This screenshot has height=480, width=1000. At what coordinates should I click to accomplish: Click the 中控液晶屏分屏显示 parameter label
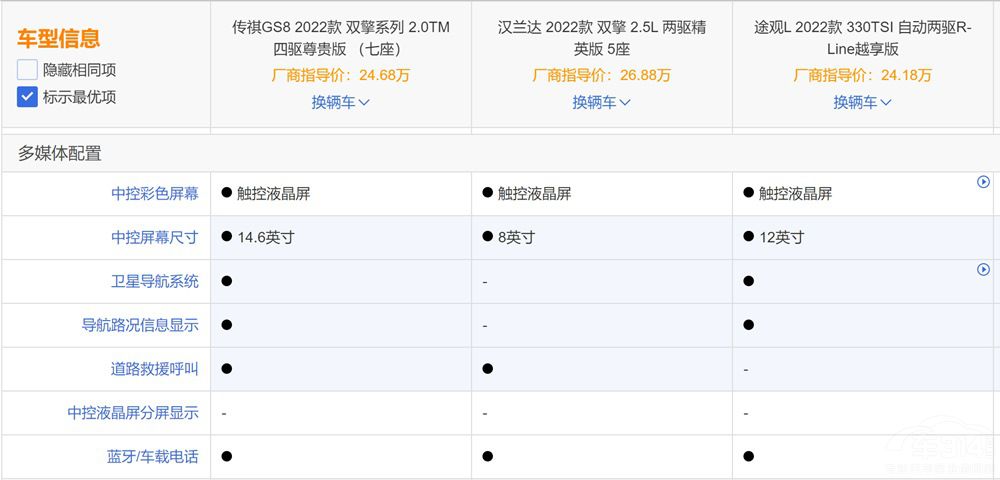click(x=133, y=413)
